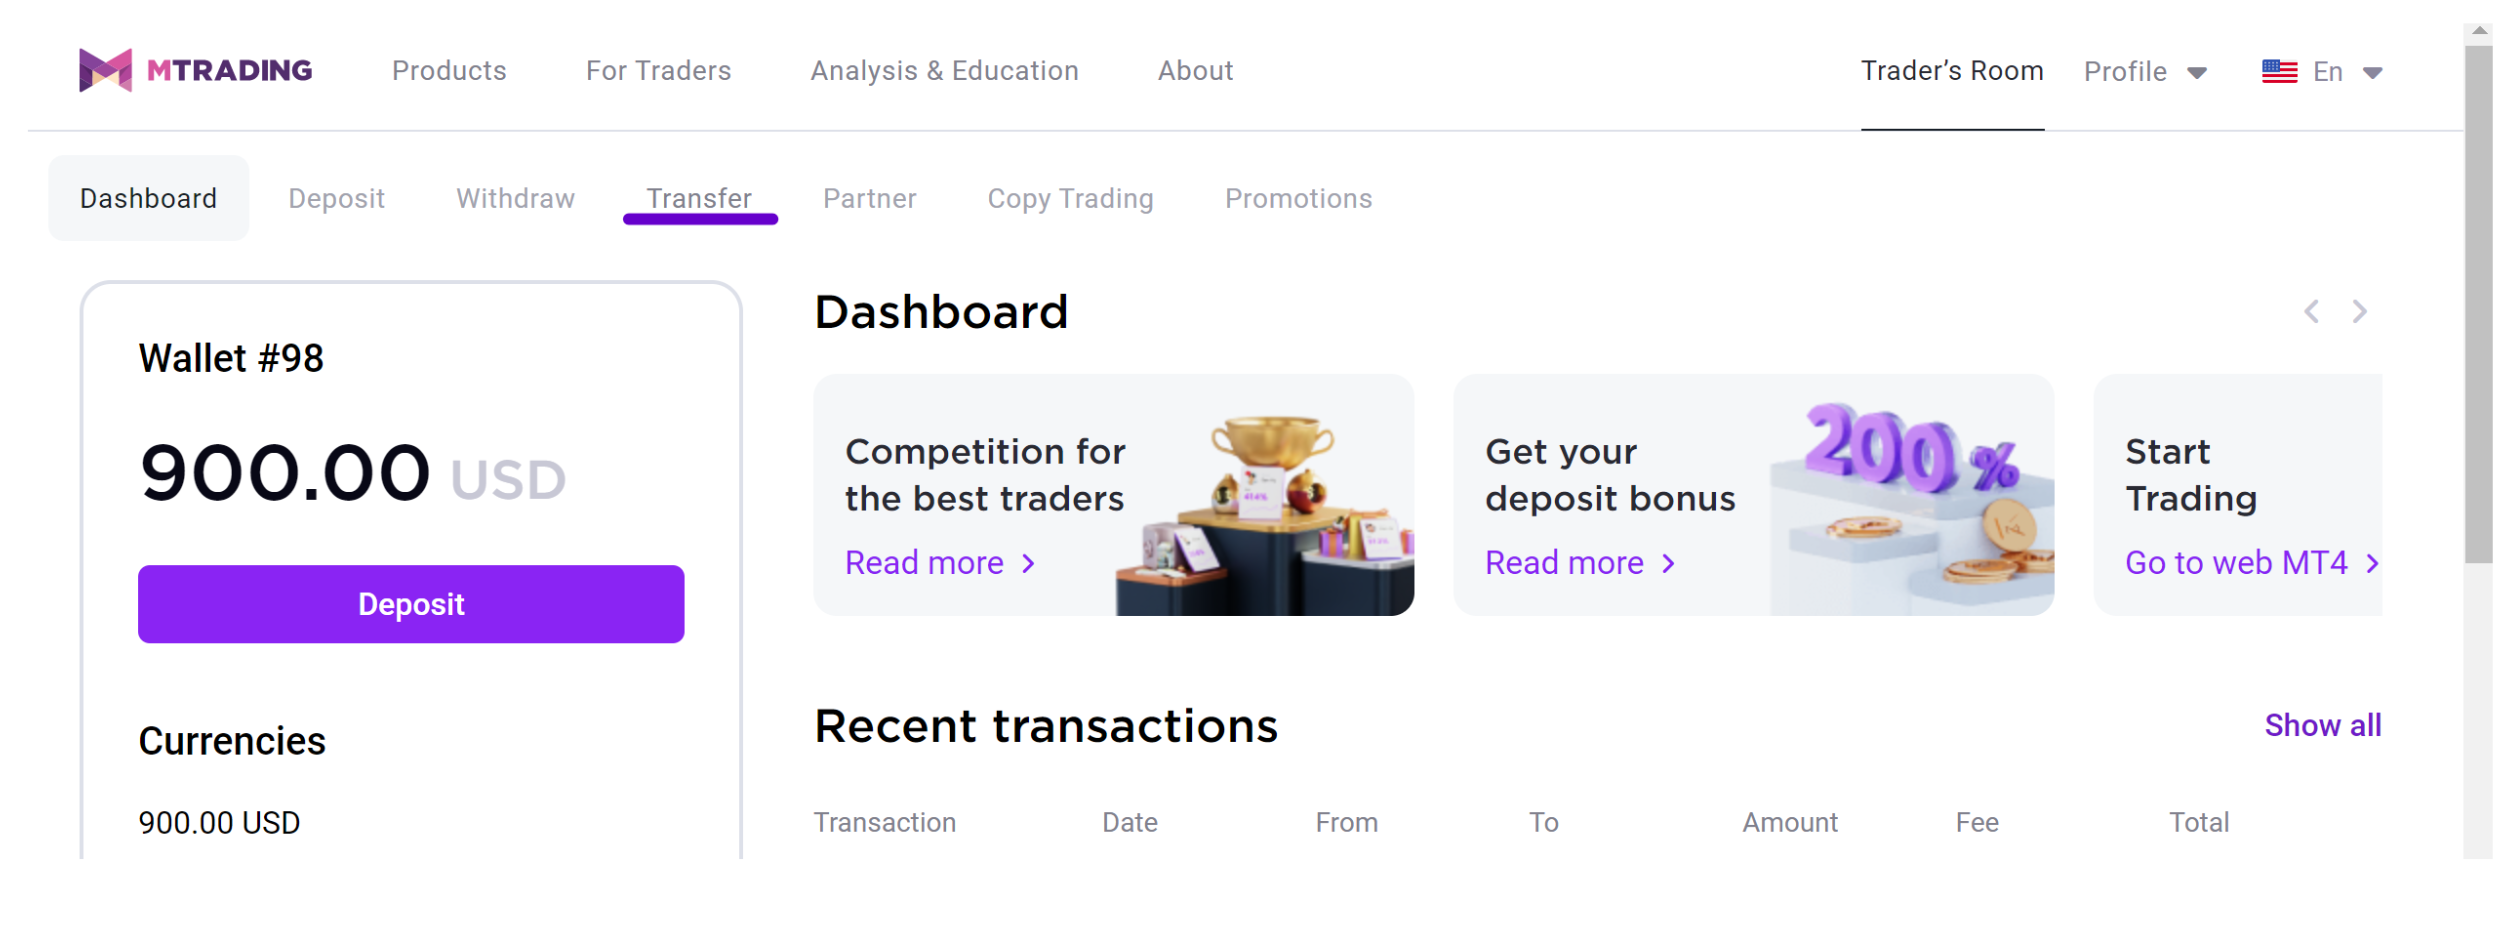Click Show all transactions link
The height and width of the screenshot is (930, 2511).
2322,725
